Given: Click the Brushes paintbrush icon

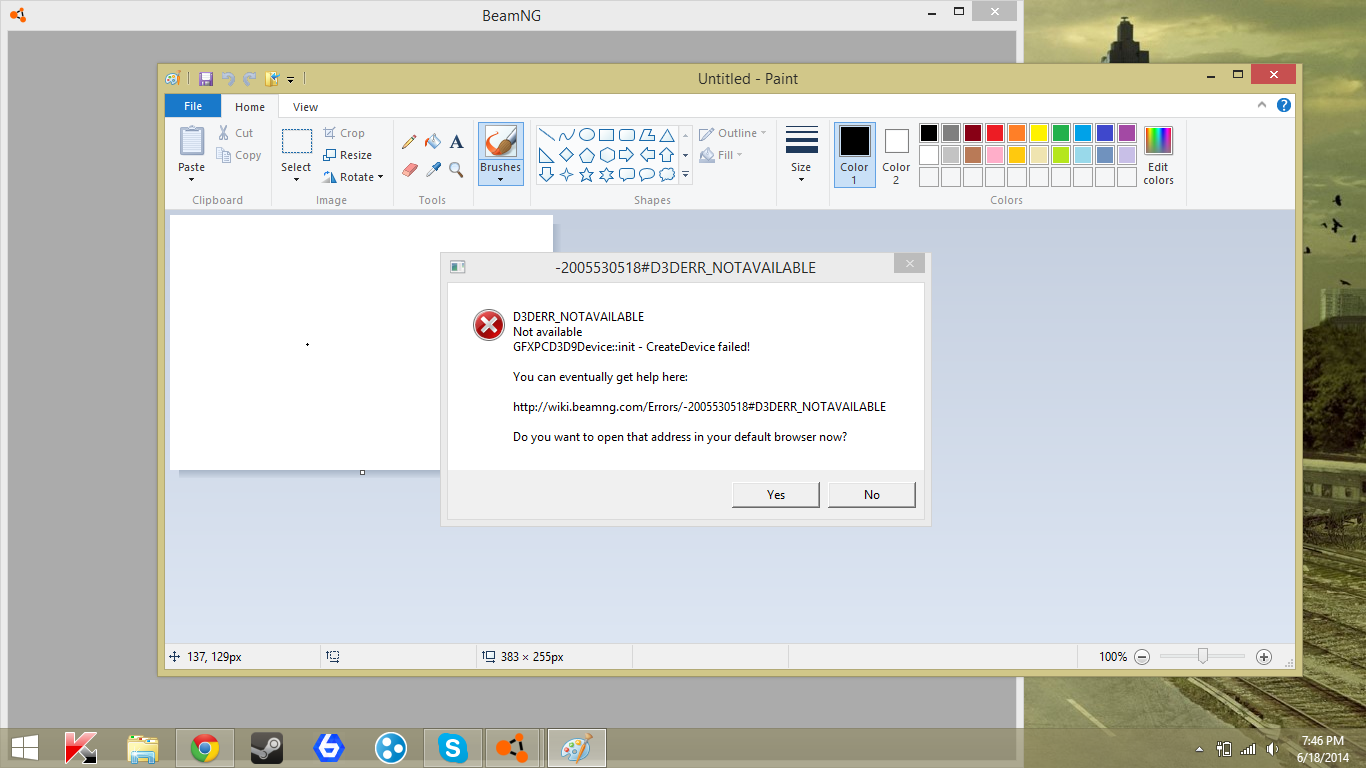Looking at the screenshot, I should 500,141.
